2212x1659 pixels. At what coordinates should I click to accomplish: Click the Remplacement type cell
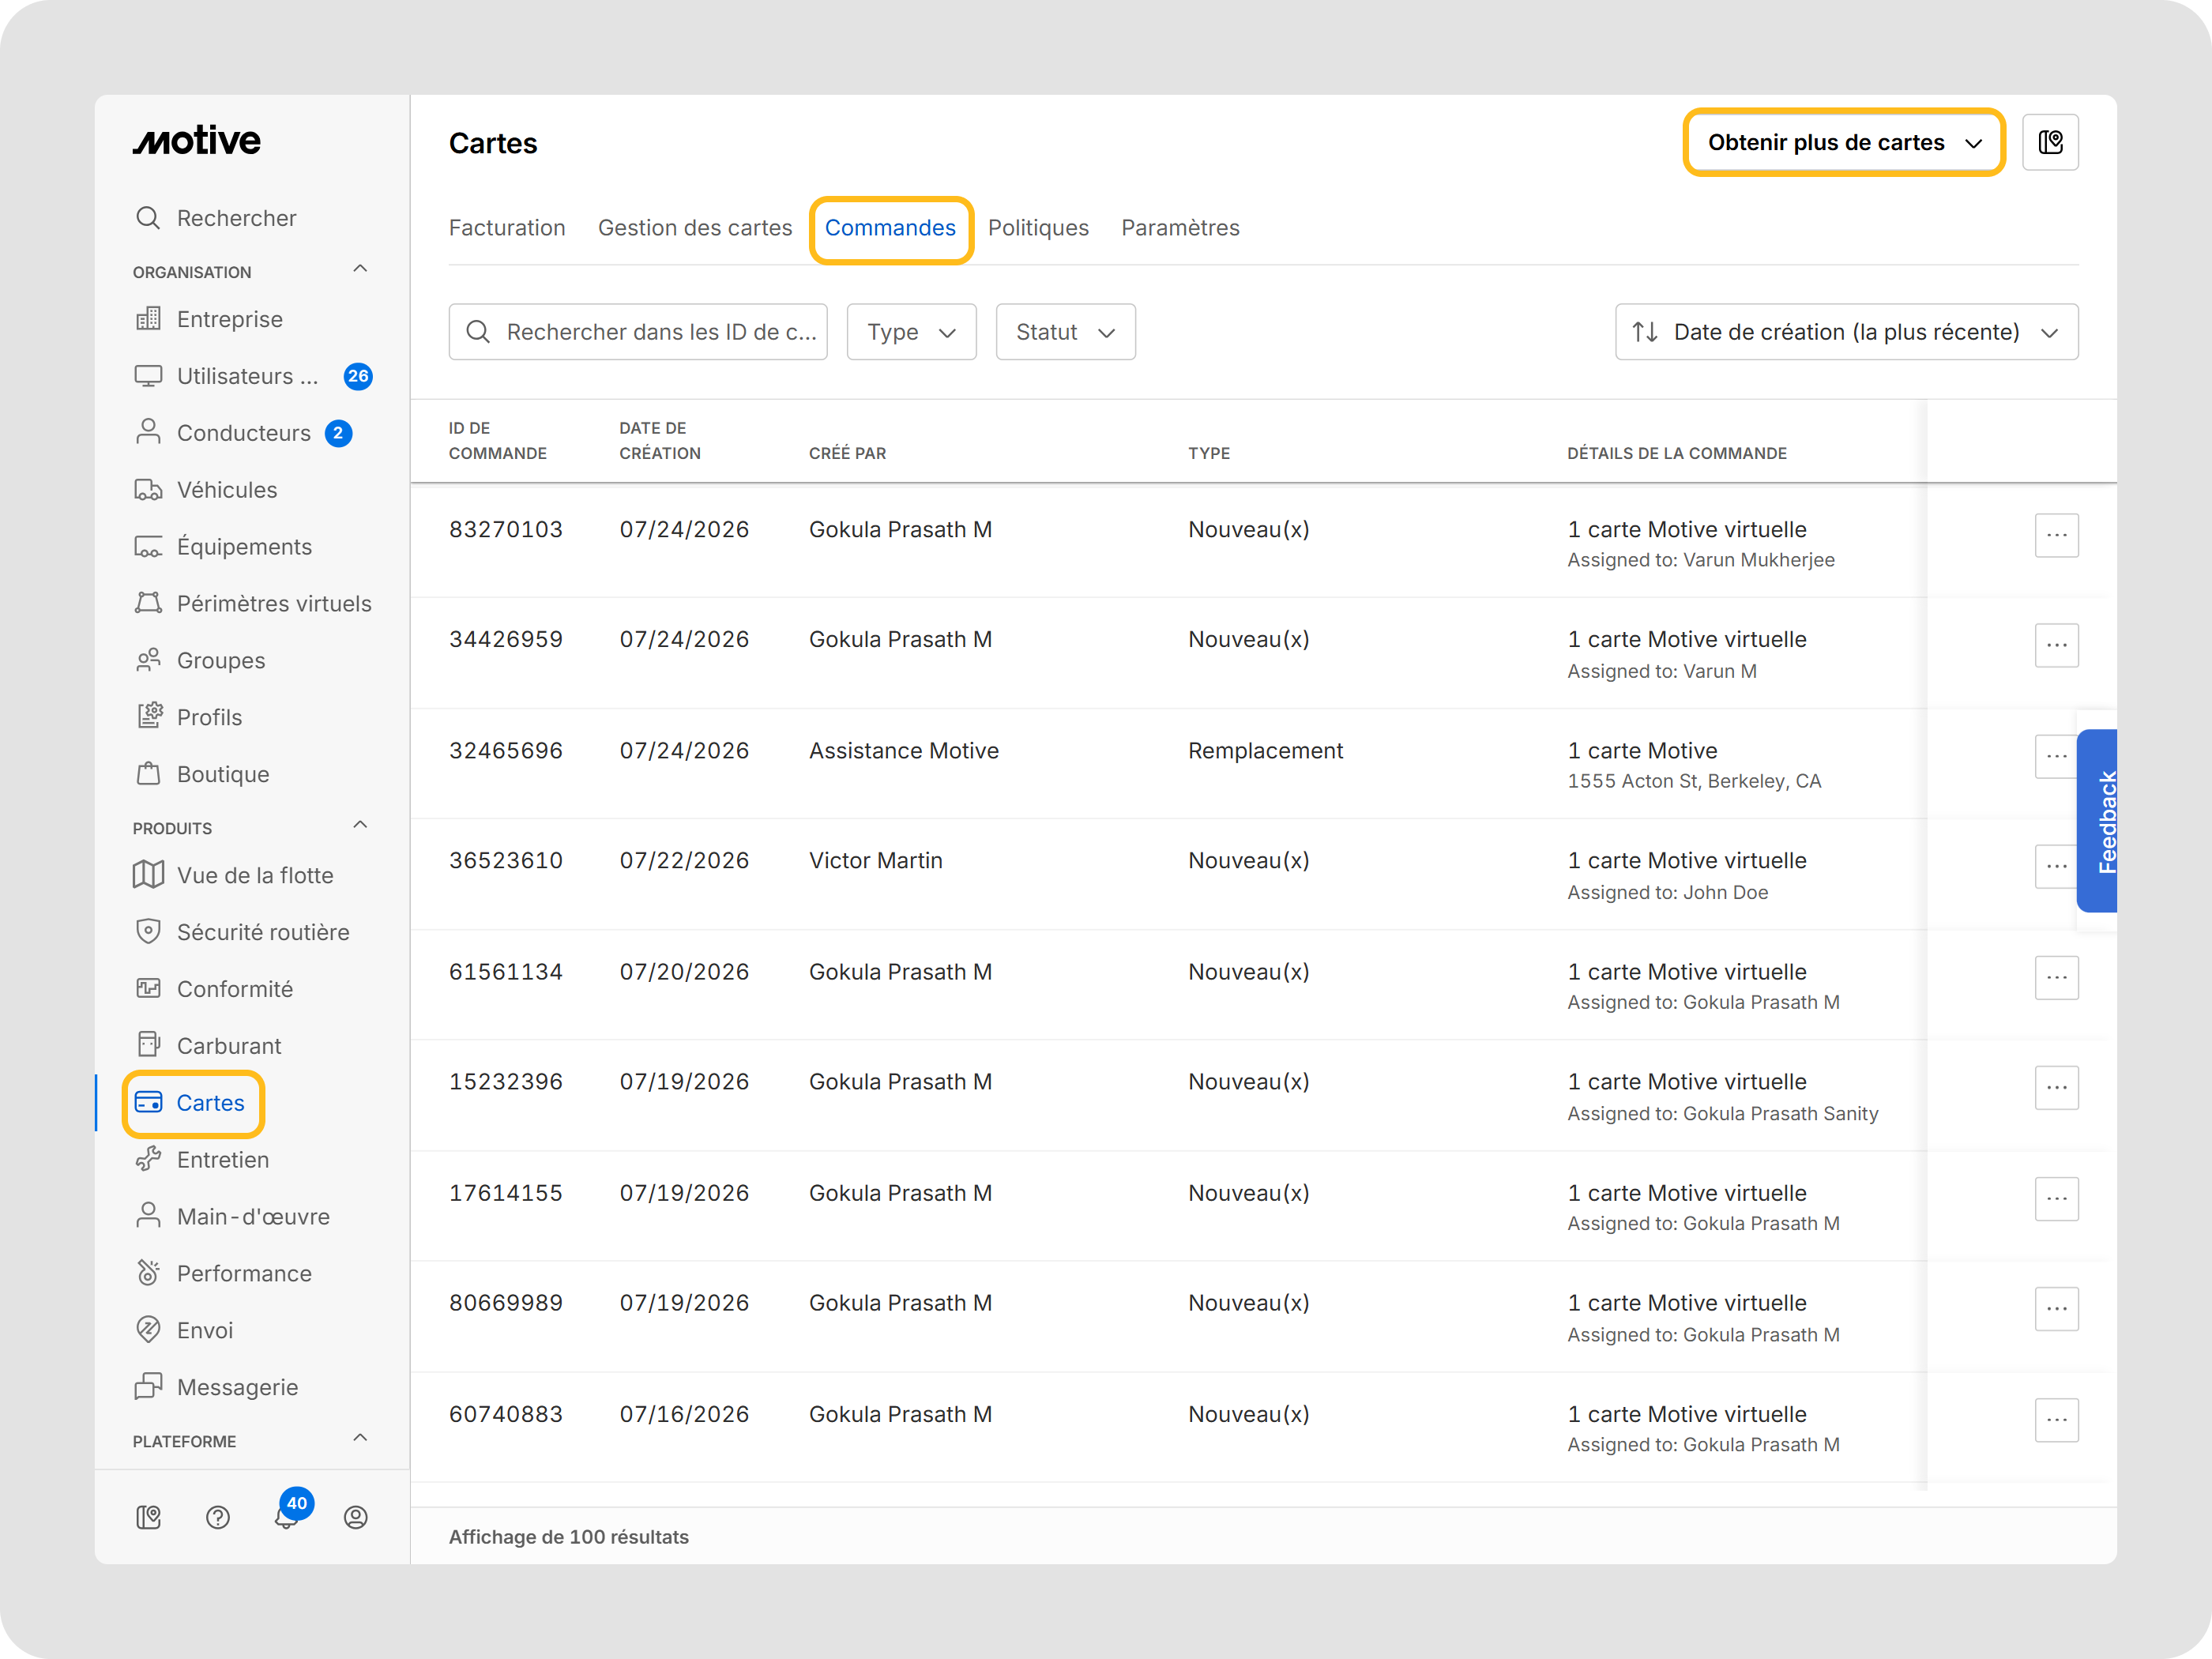[1265, 751]
